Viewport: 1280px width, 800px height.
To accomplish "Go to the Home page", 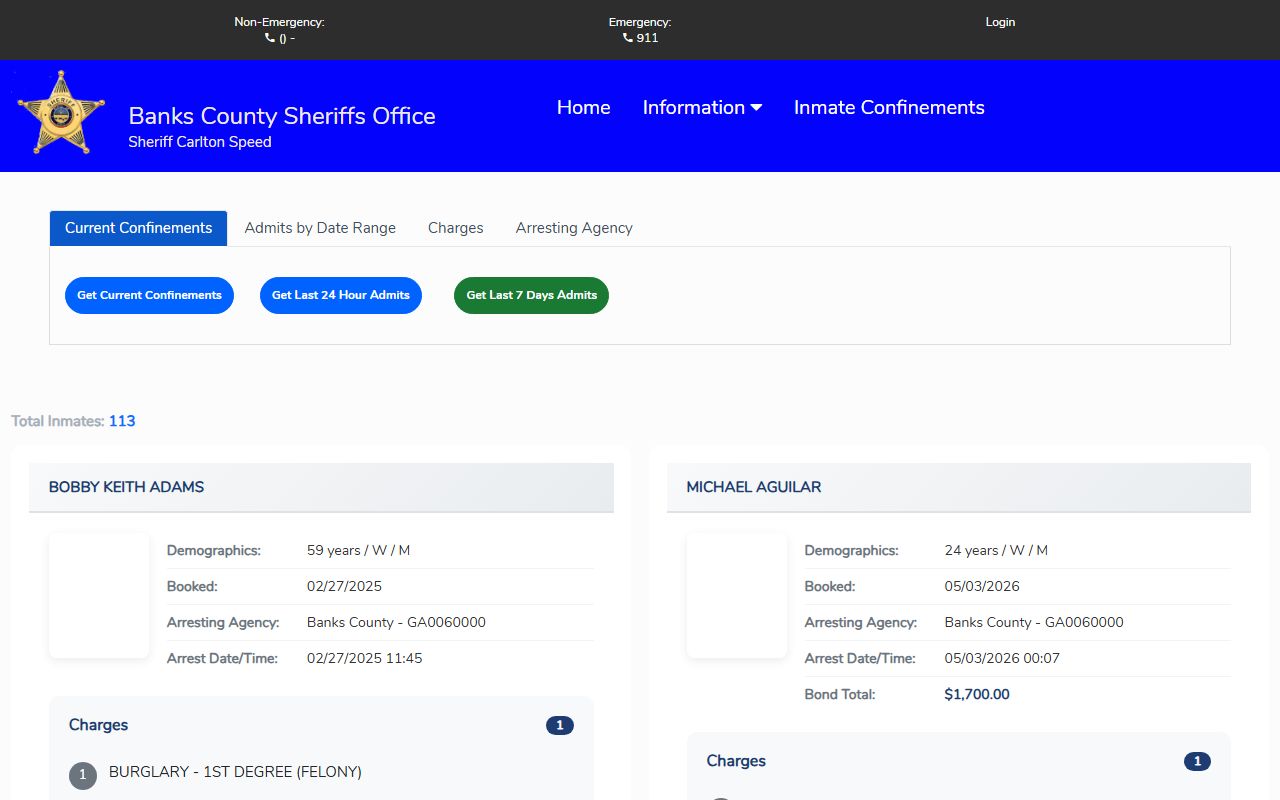I will [584, 107].
